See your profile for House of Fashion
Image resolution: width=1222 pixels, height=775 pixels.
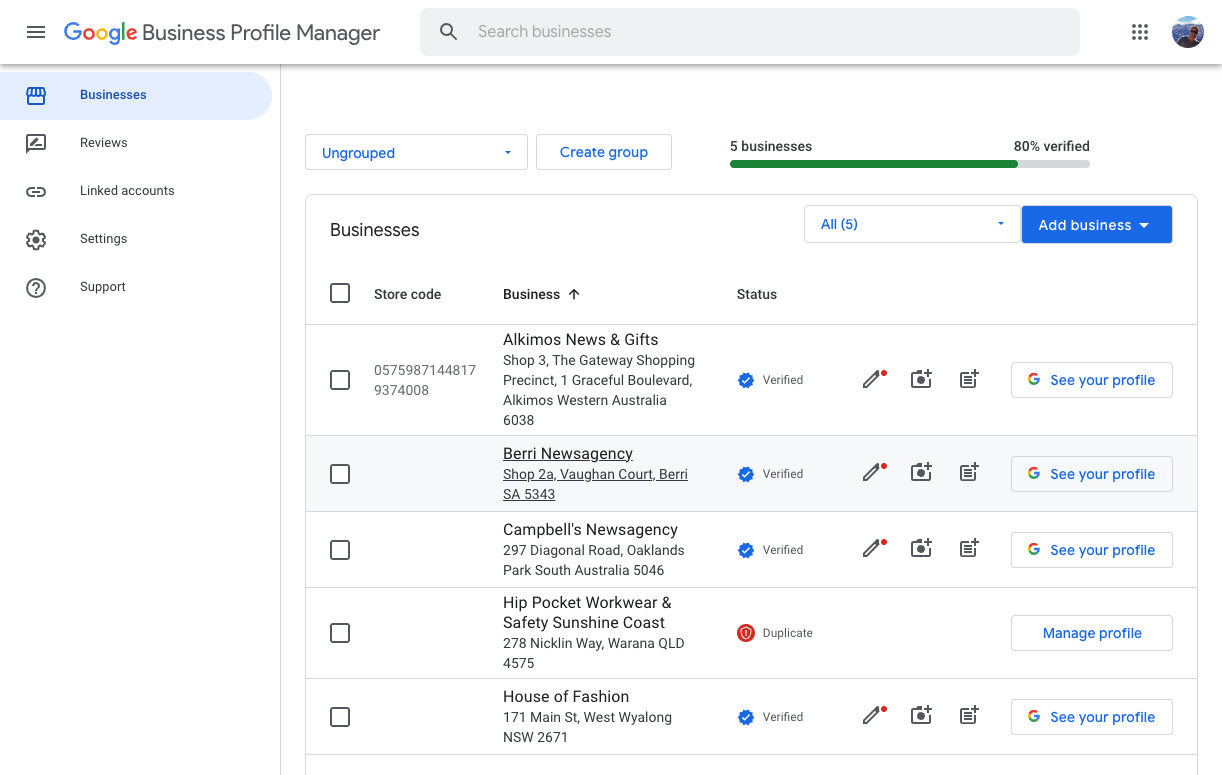(x=1092, y=717)
